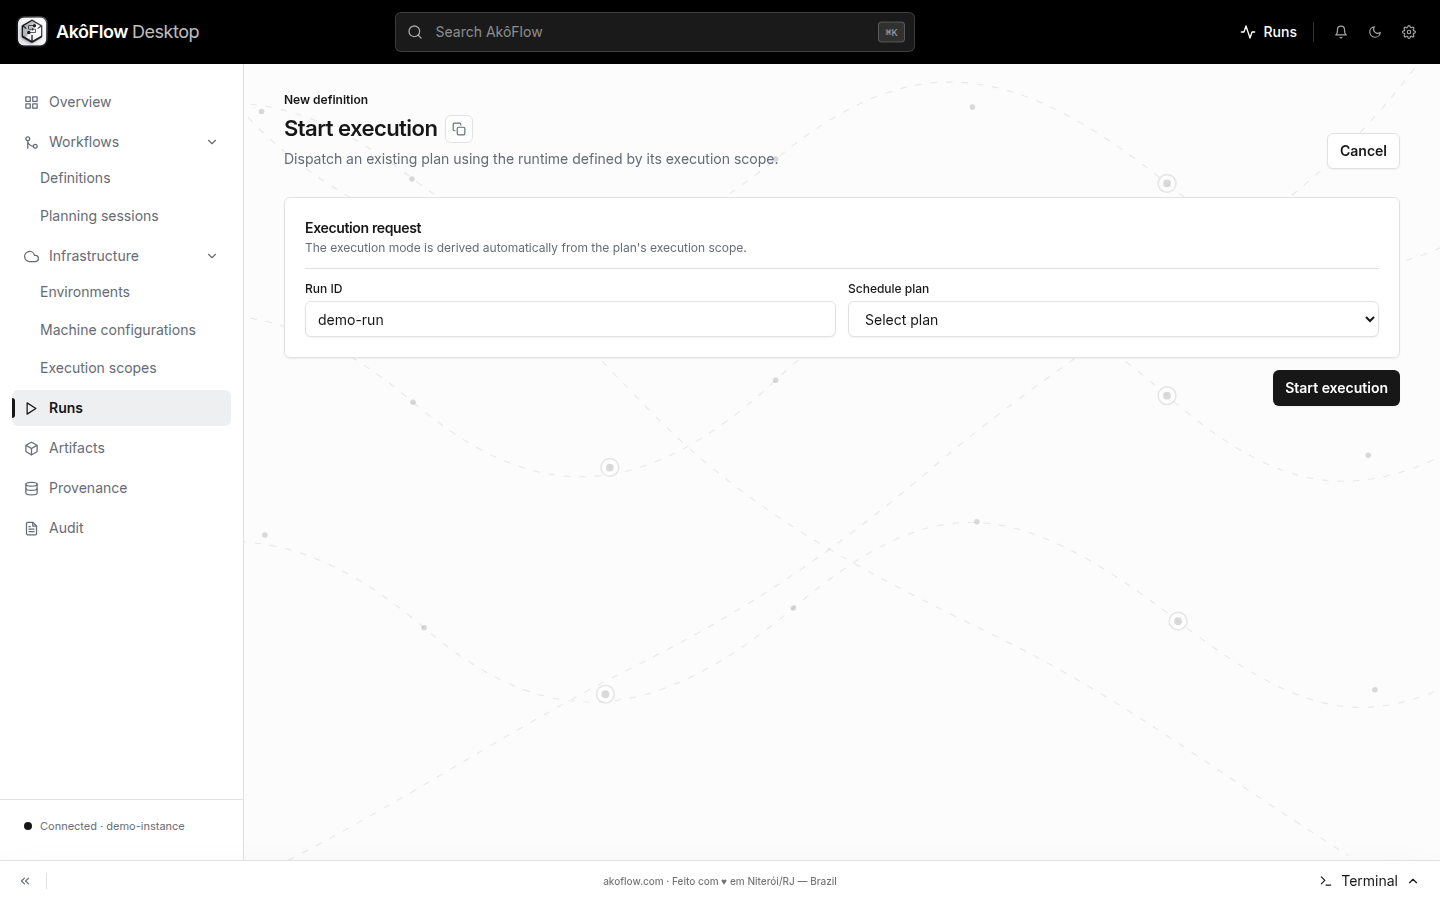Open Runs activity shortcut in header
The height and width of the screenshot is (900, 1440).
[x=1268, y=32]
